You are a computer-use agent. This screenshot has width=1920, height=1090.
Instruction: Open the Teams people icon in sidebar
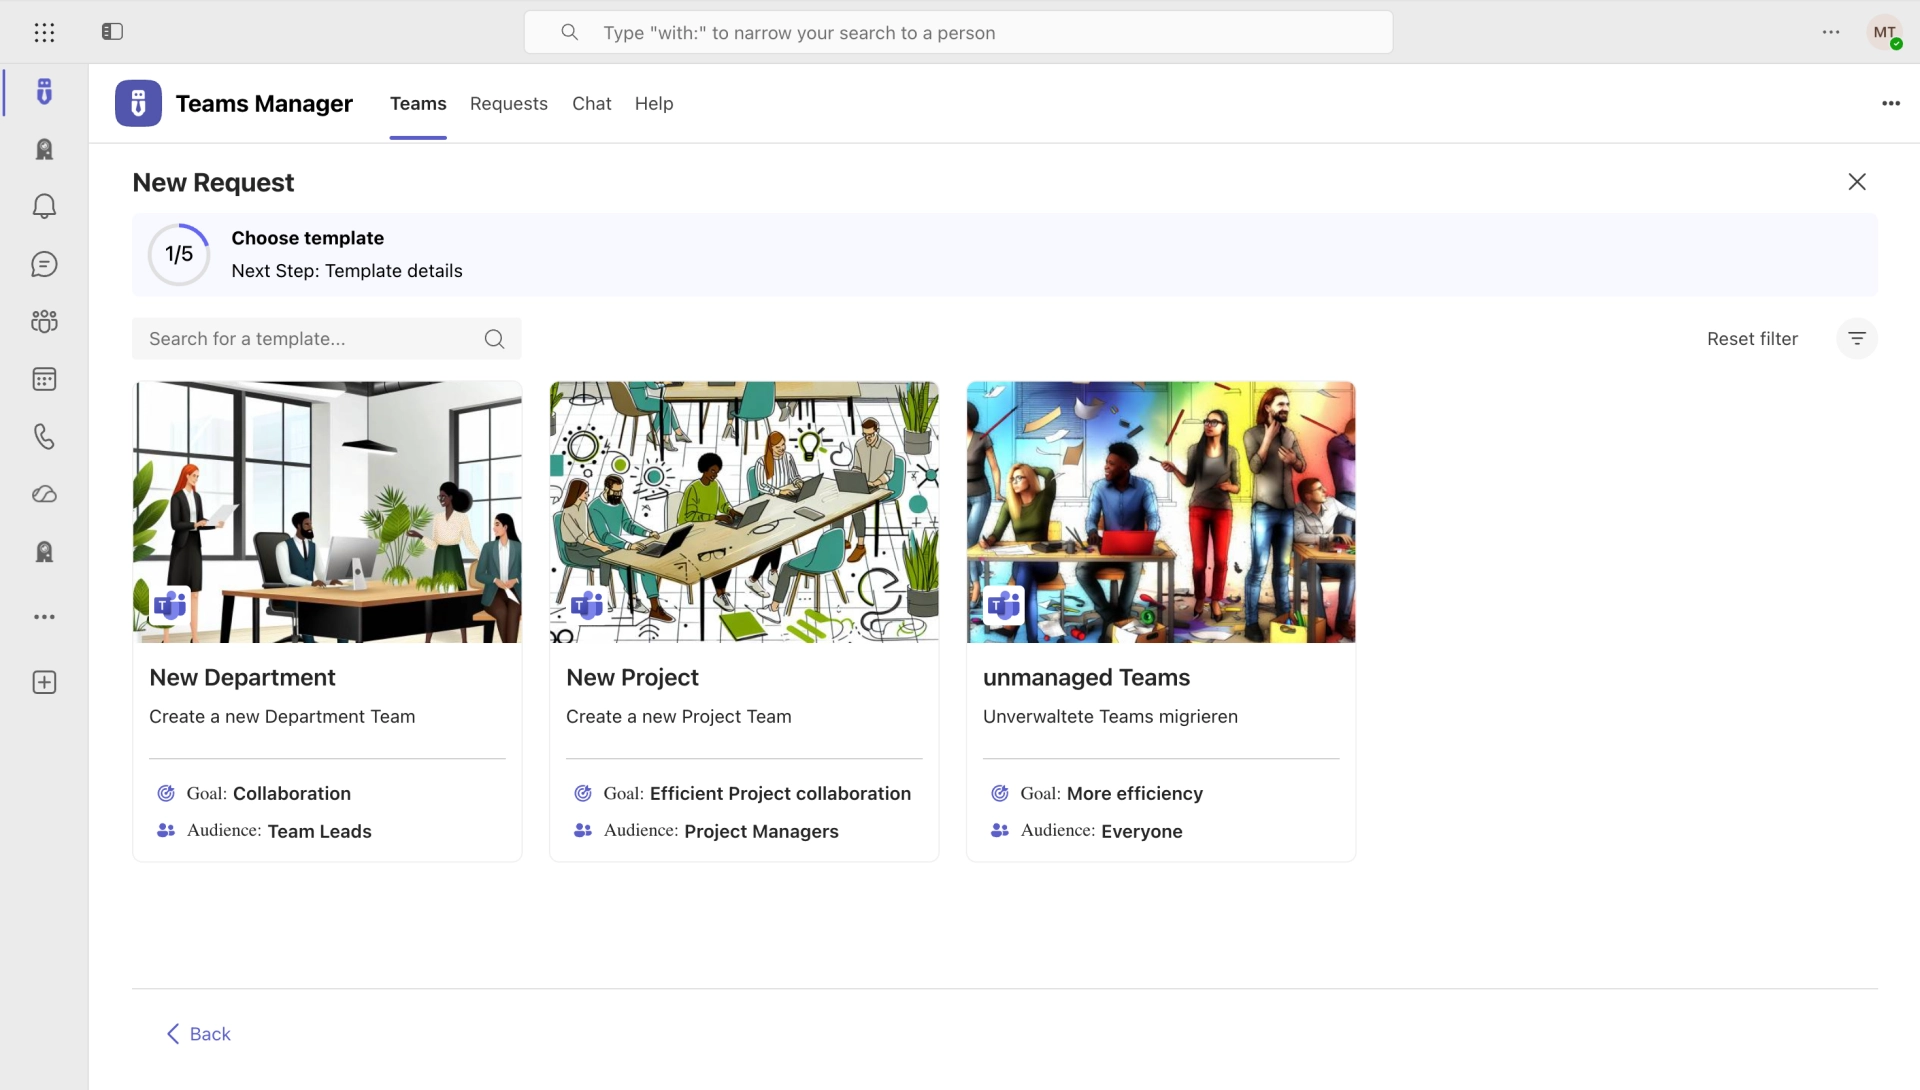pyautogui.click(x=44, y=321)
